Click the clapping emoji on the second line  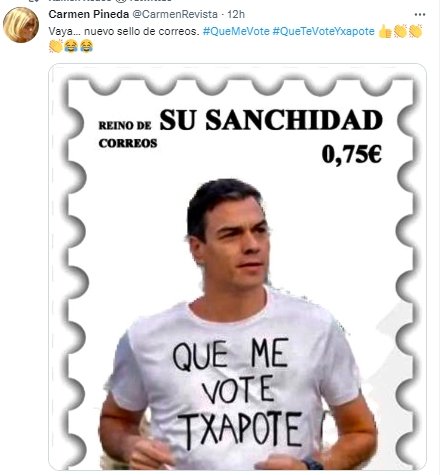pyautogui.click(x=56, y=46)
